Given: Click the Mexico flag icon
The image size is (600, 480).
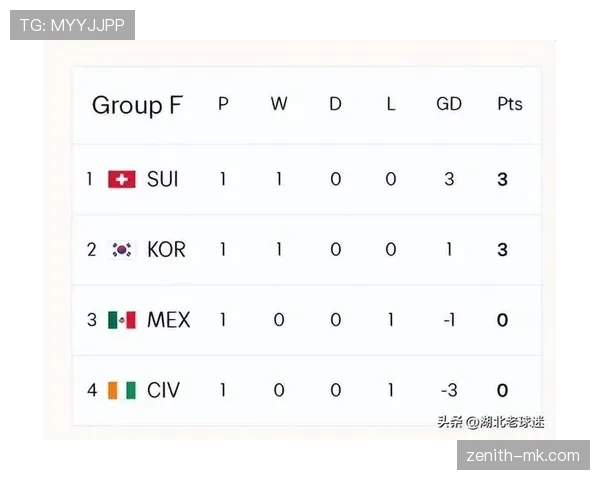Looking at the screenshot, I should [122, 320].
